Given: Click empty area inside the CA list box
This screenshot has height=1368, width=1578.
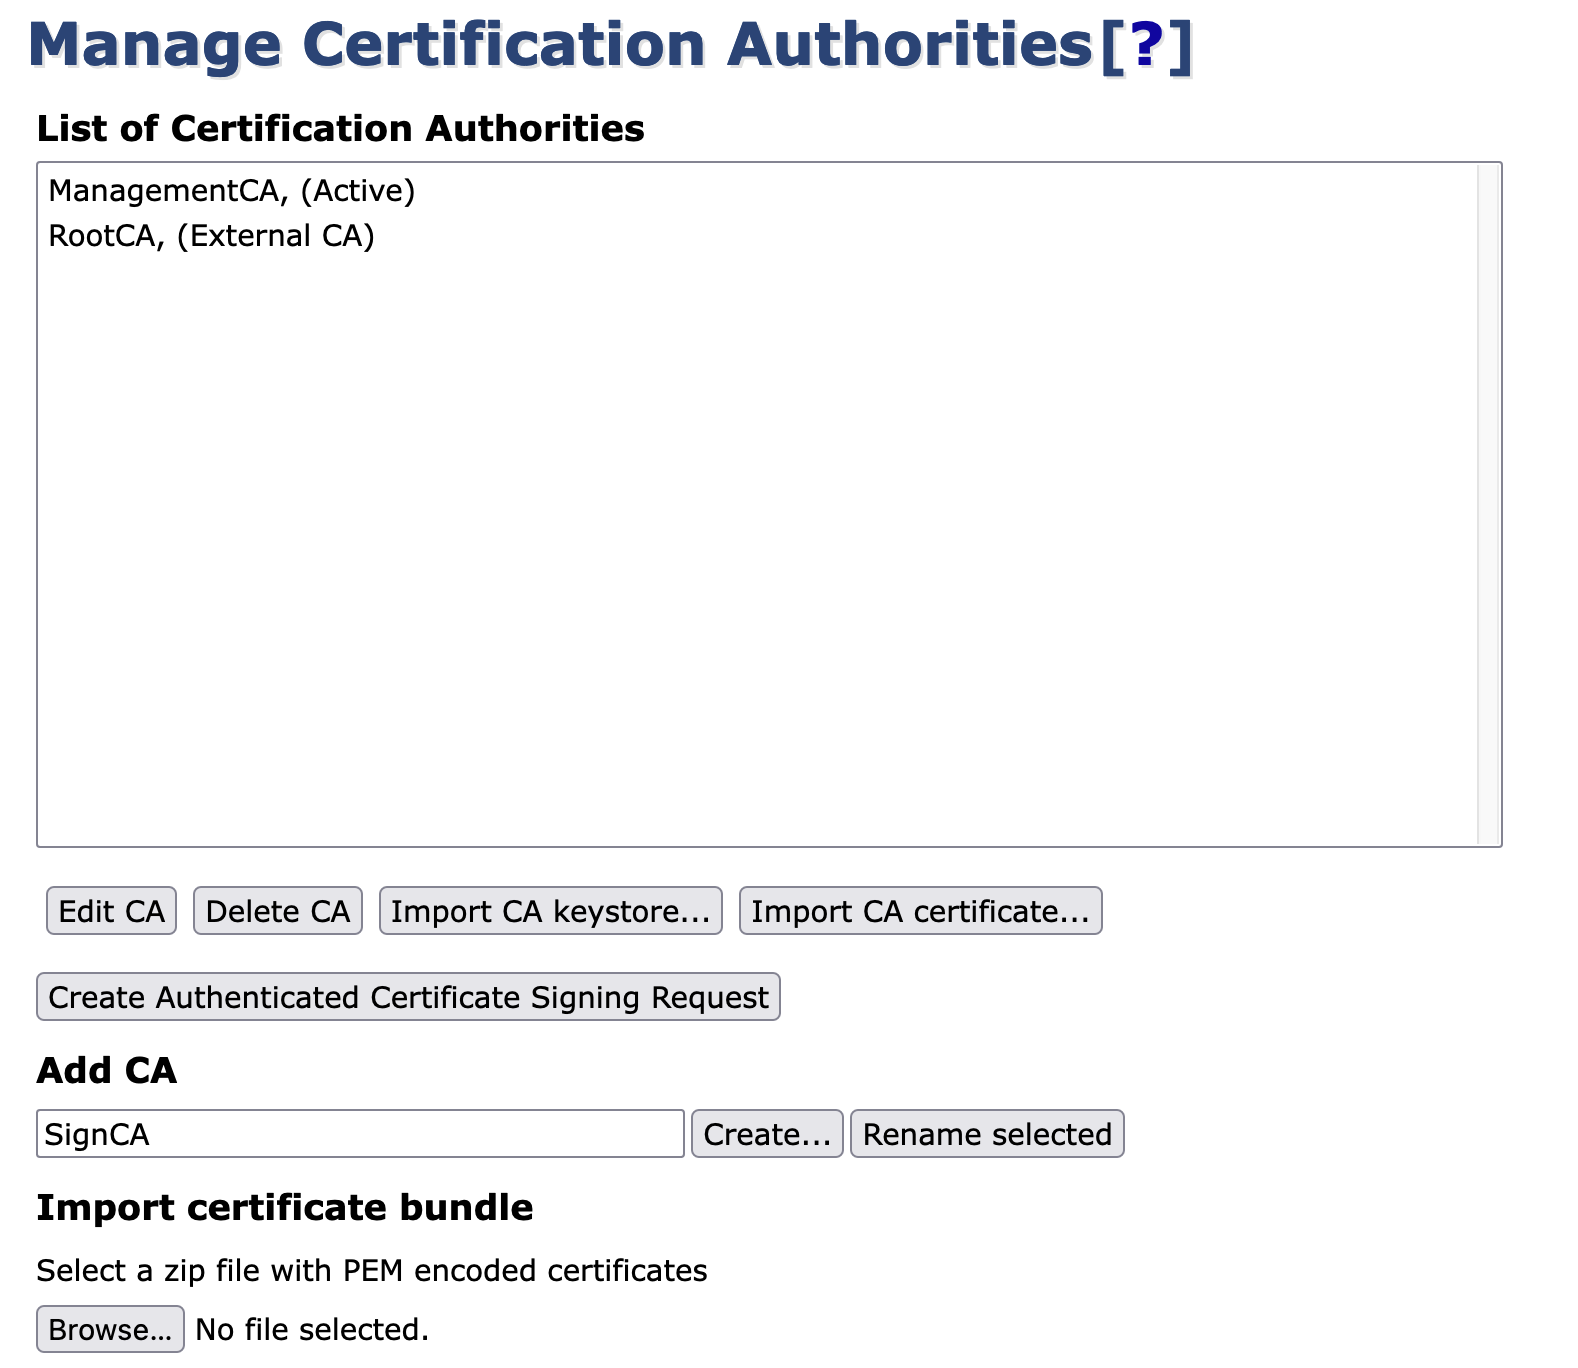Looking at the screenshot, I should pos(750,550).
